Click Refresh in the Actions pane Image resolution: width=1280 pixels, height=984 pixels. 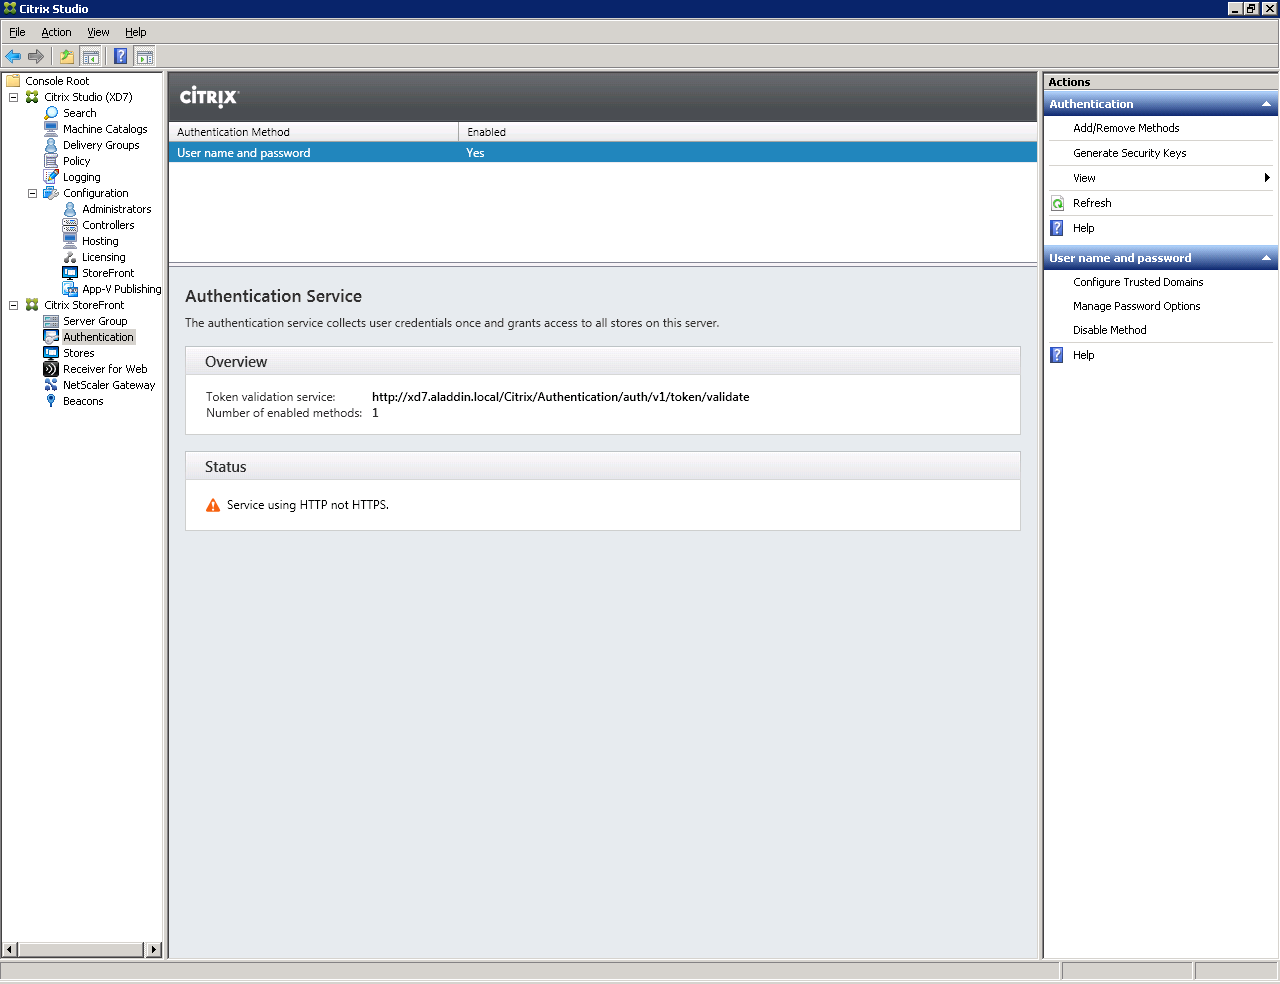(1092, 203)
